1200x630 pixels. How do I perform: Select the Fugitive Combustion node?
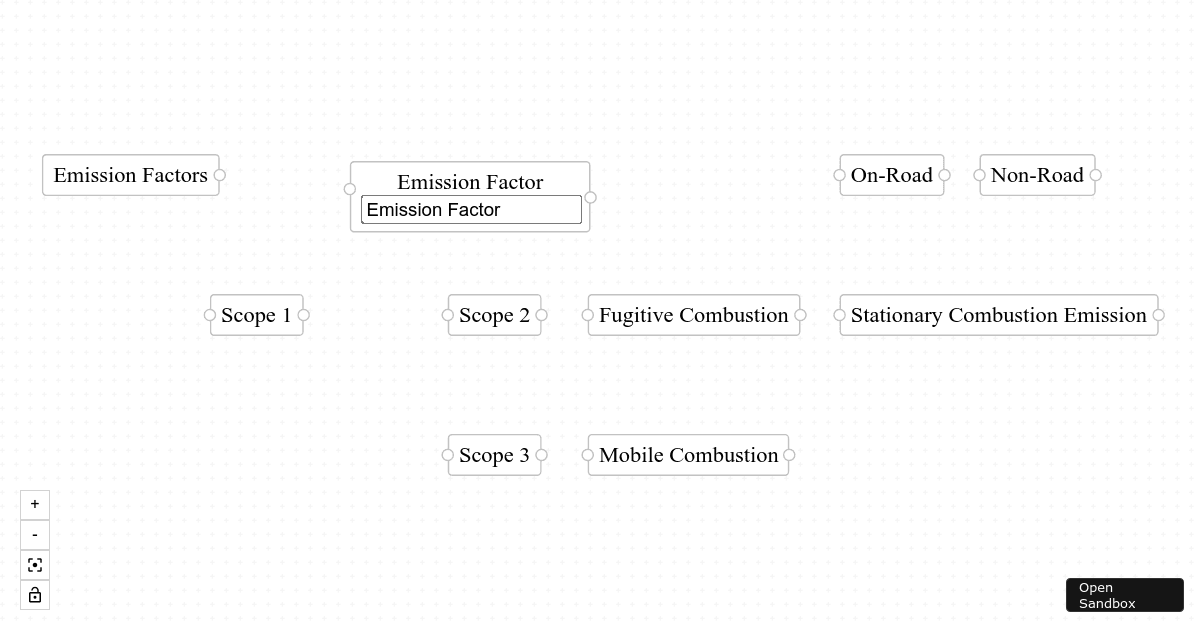pos(693,315)
